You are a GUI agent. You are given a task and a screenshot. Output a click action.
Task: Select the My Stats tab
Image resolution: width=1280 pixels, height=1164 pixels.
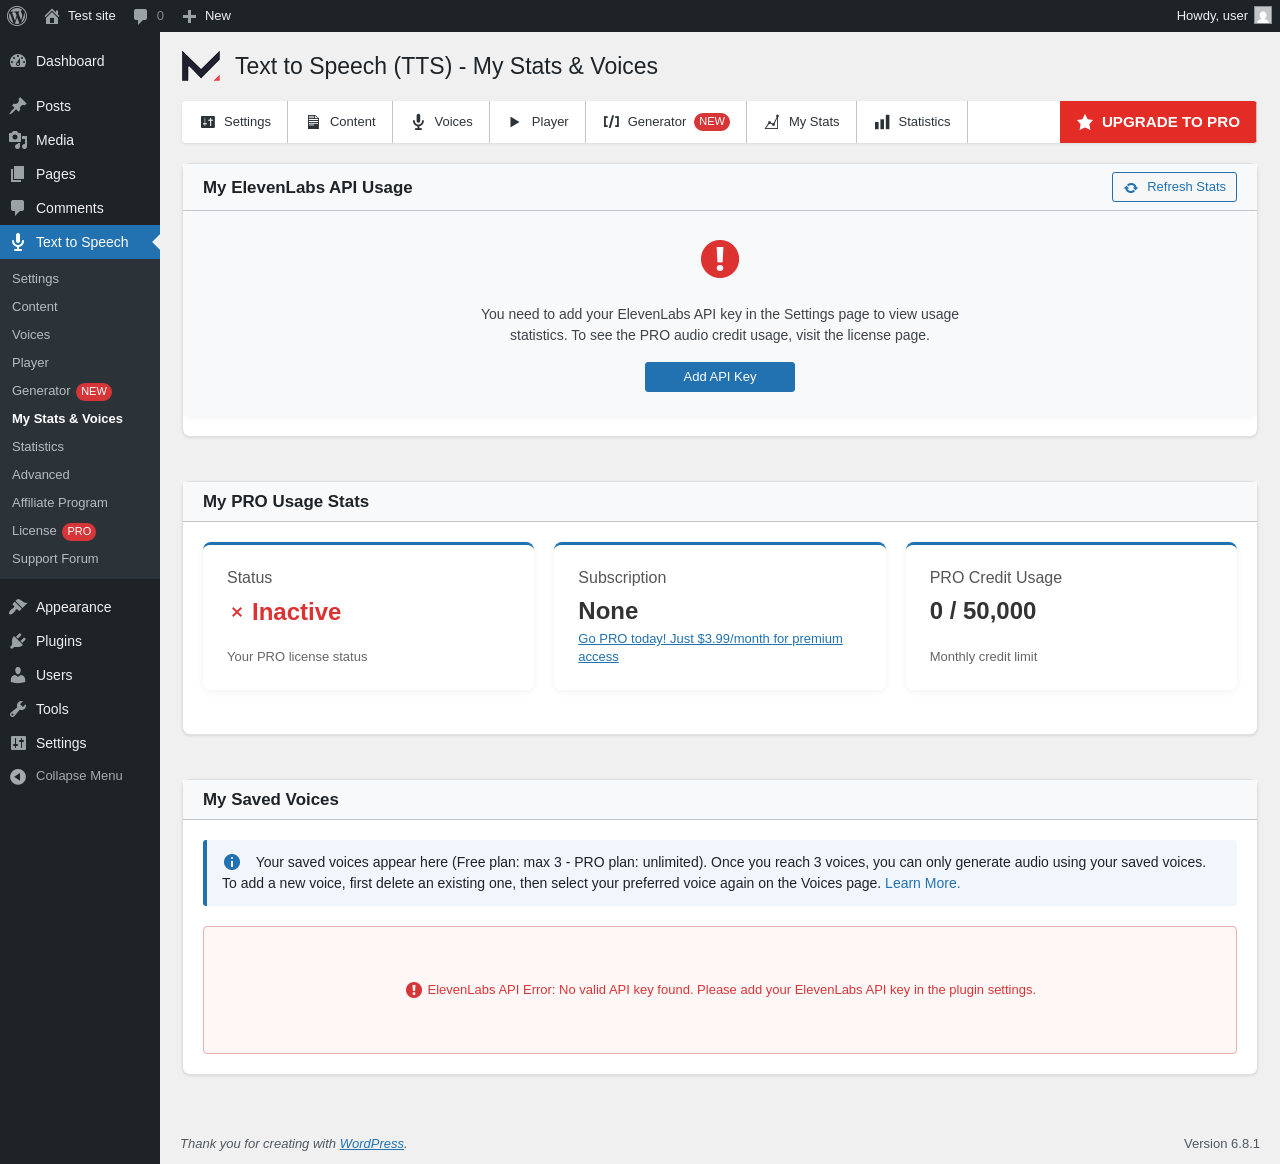tap(802, 122)
